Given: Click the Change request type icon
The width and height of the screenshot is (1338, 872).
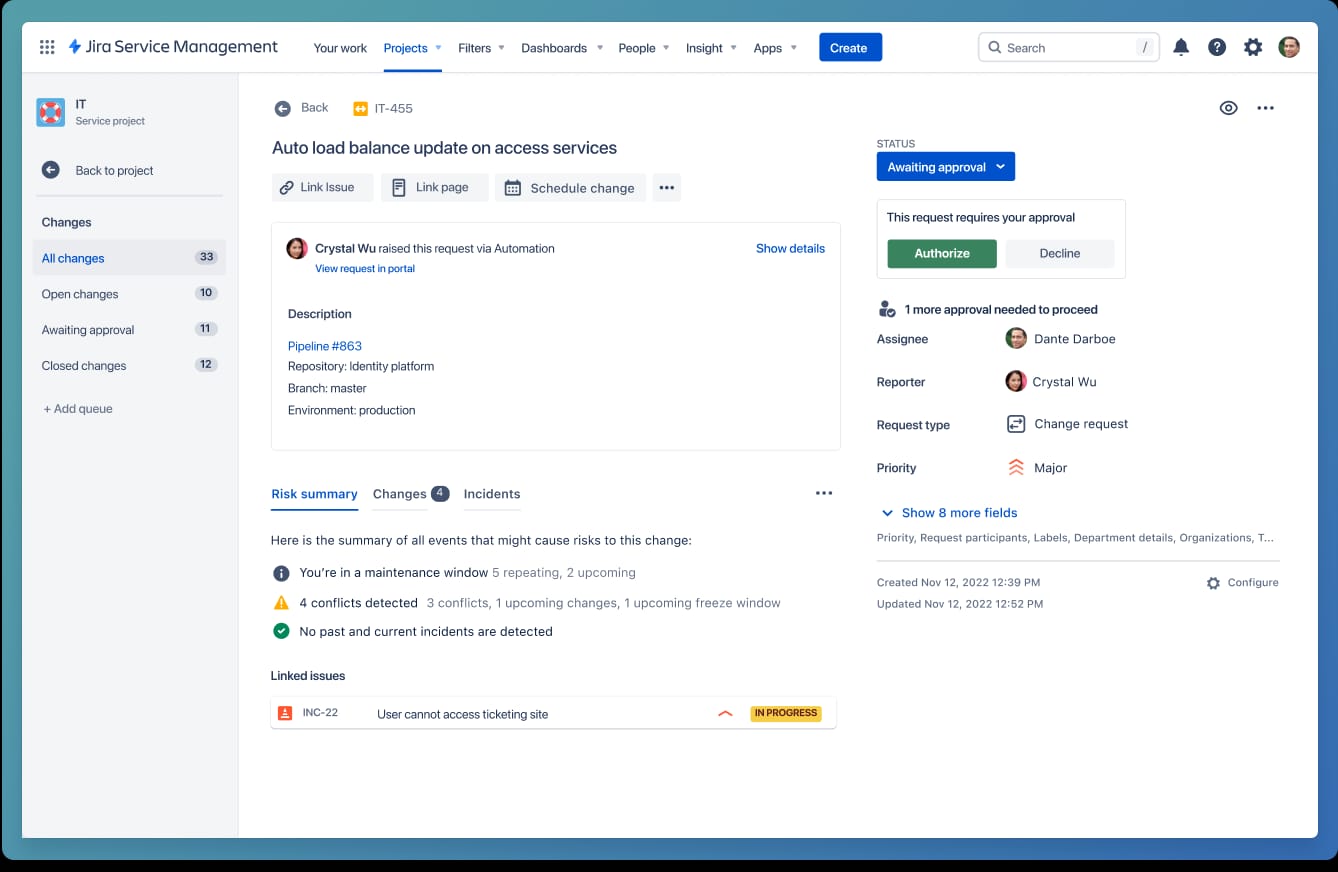Looking at the screenshot, I should pos(1016,424).
